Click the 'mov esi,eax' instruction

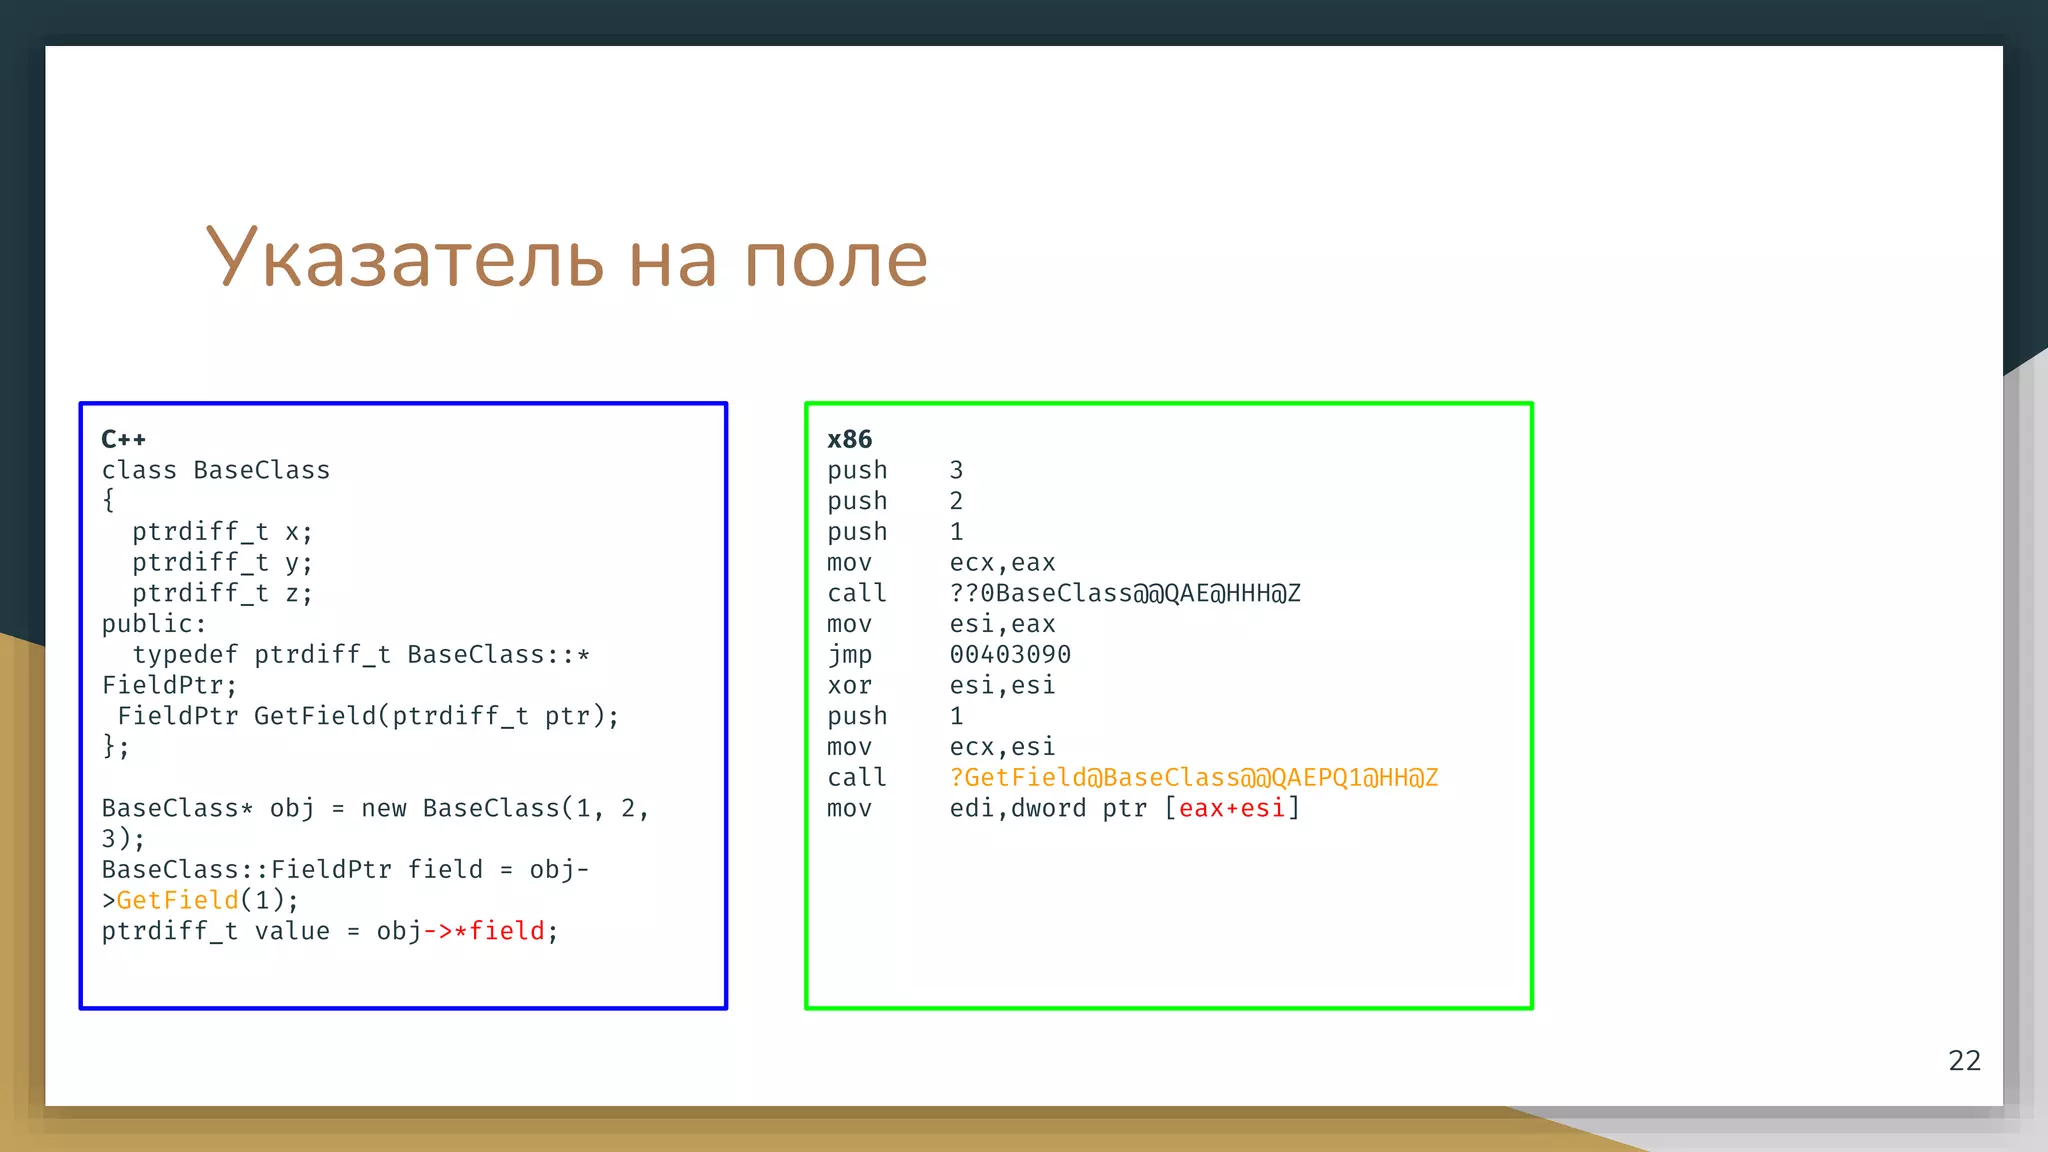coord(941,624)
